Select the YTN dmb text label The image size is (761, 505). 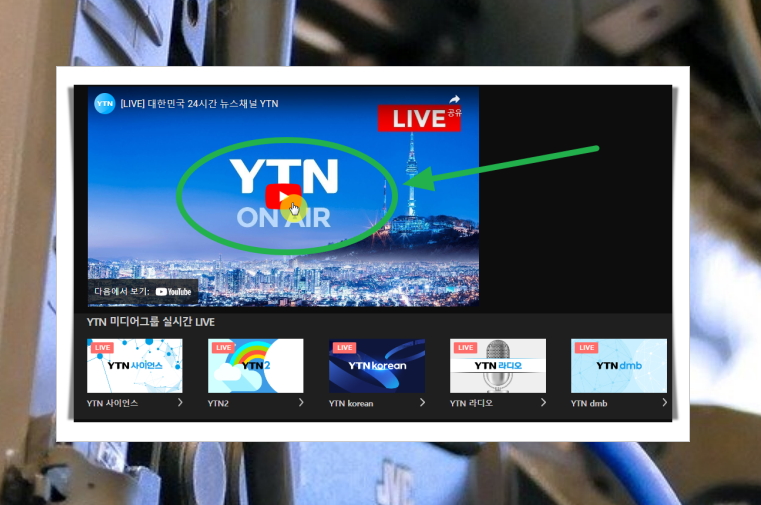pyautogui.click(x=589, y=403)
